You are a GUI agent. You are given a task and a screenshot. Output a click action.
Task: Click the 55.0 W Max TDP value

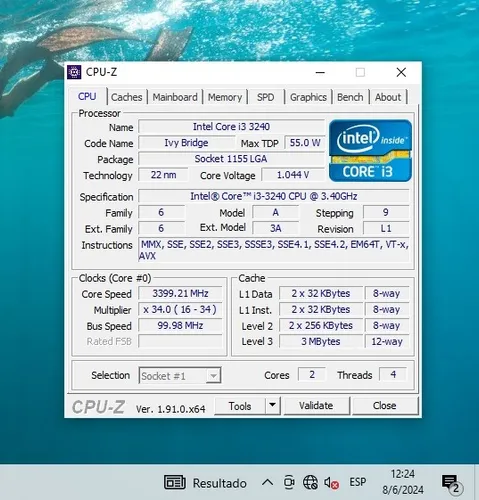point(305,143)
